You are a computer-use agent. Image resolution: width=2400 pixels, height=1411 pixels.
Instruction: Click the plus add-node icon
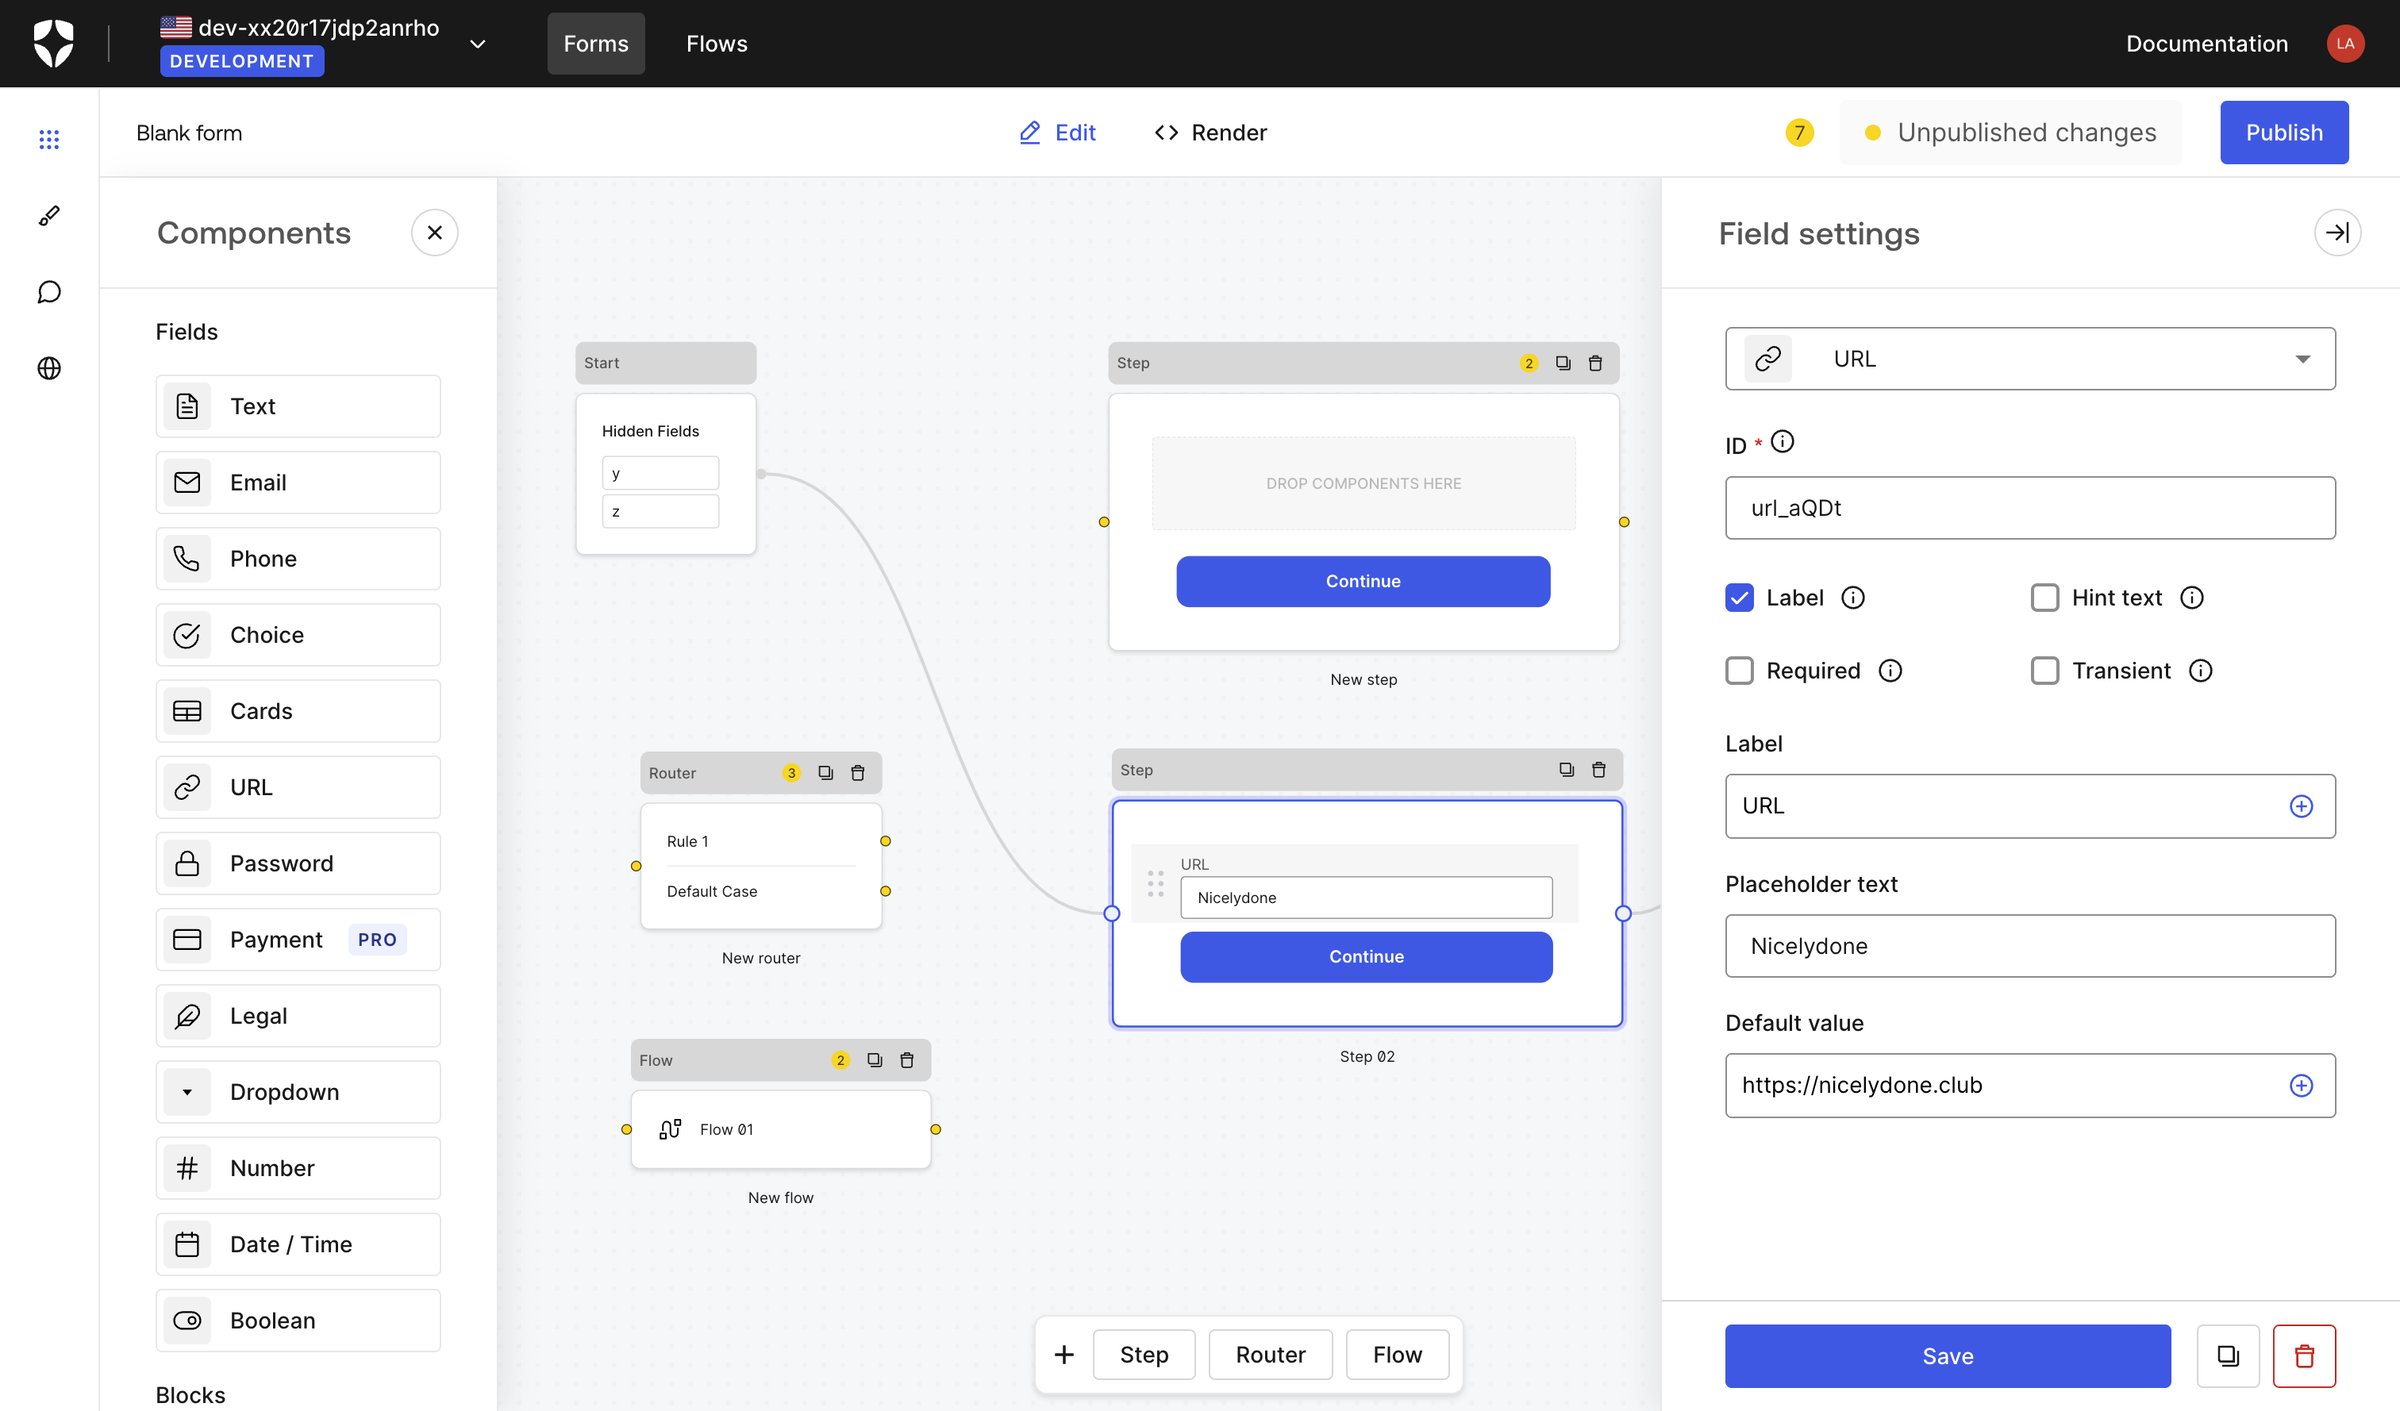1064,1354
